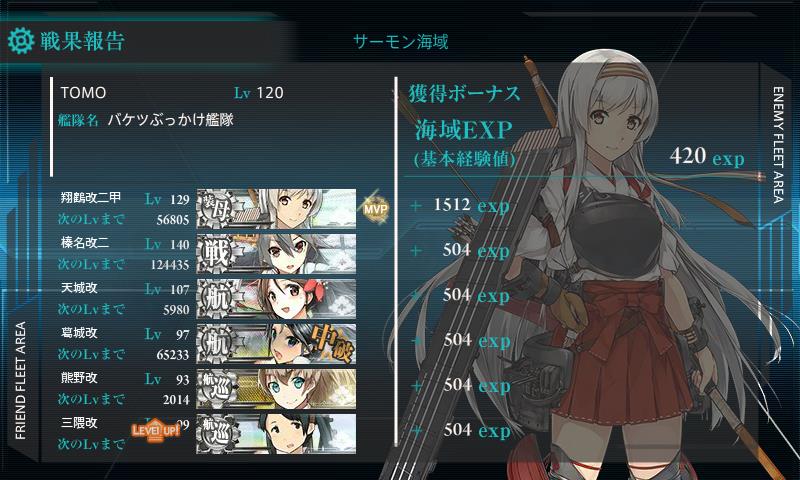Select 翔鶴改二甲 ship banner
The height and width of the screenshot is (480, 800).
[x=276, y=208]
